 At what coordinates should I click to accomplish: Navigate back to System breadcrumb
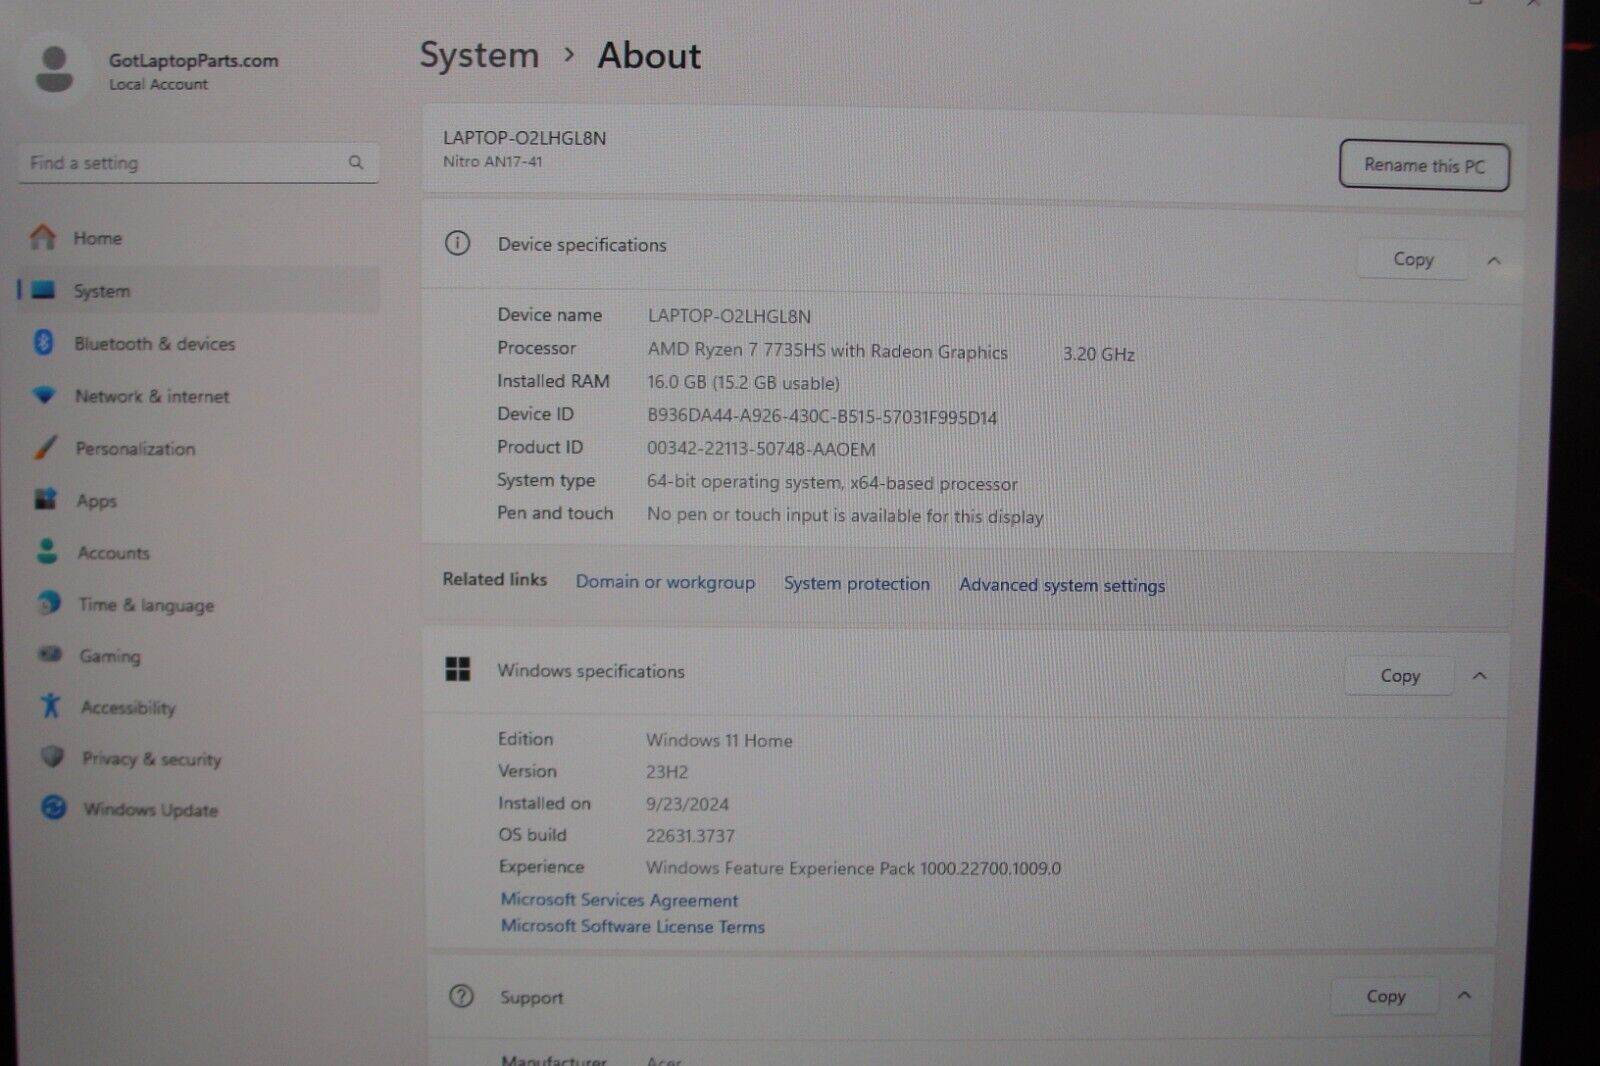tap(479, 55)
